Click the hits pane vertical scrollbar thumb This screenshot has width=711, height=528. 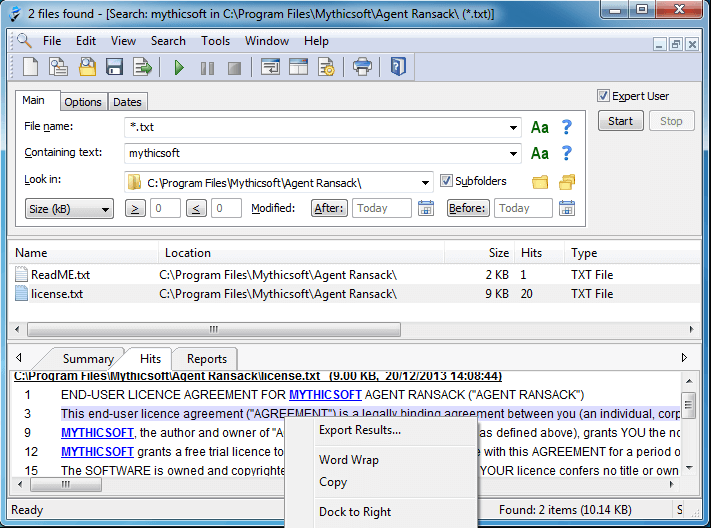pos(688,404)
